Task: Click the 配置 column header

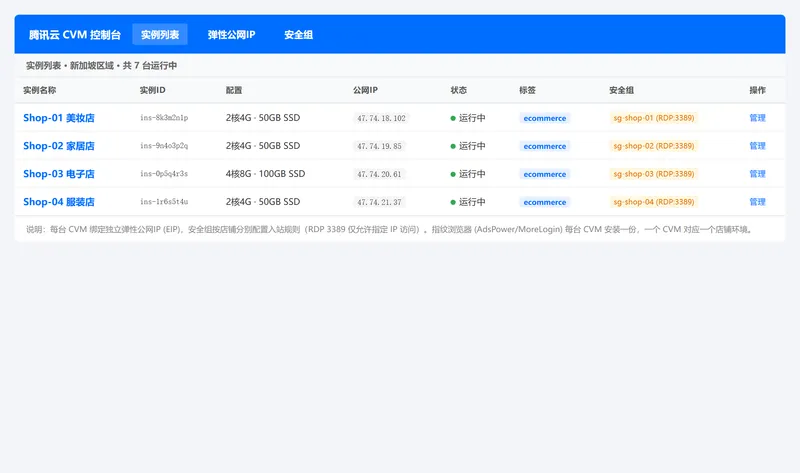Action: [x=234, y=90]
